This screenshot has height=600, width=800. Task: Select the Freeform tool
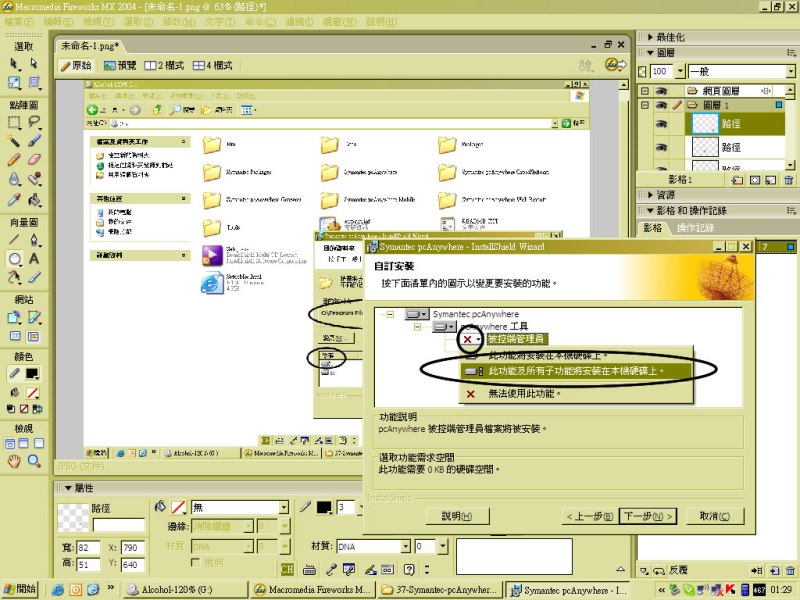point(14,278)
